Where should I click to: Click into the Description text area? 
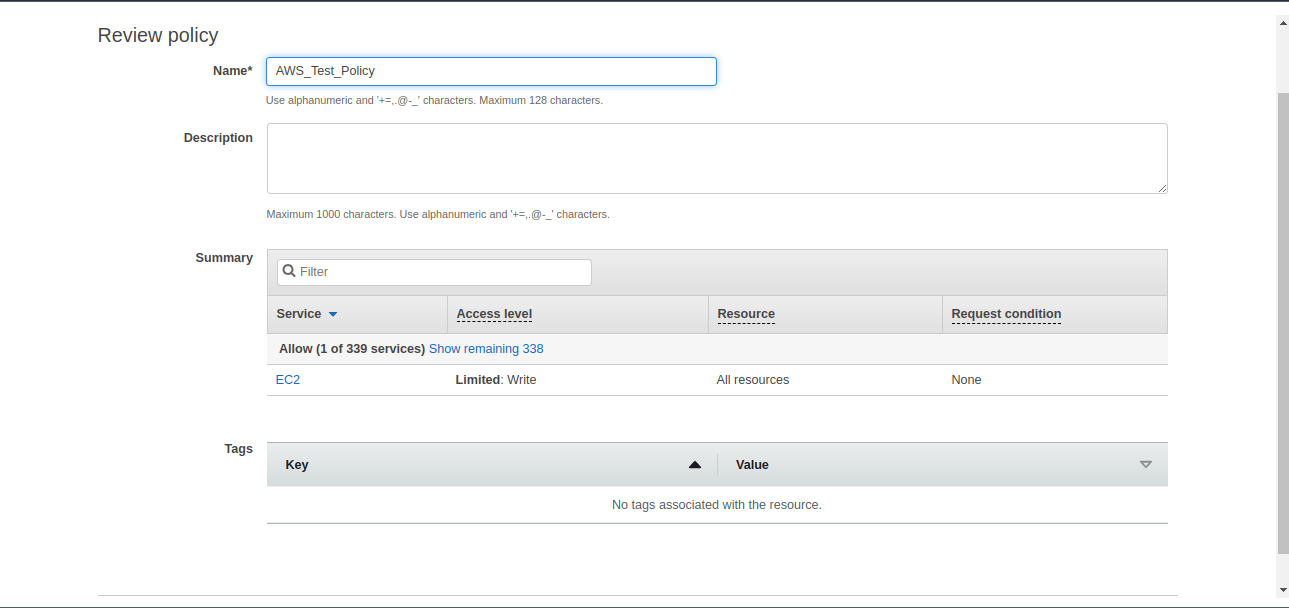pyautogui.click(x=717, y=158)
